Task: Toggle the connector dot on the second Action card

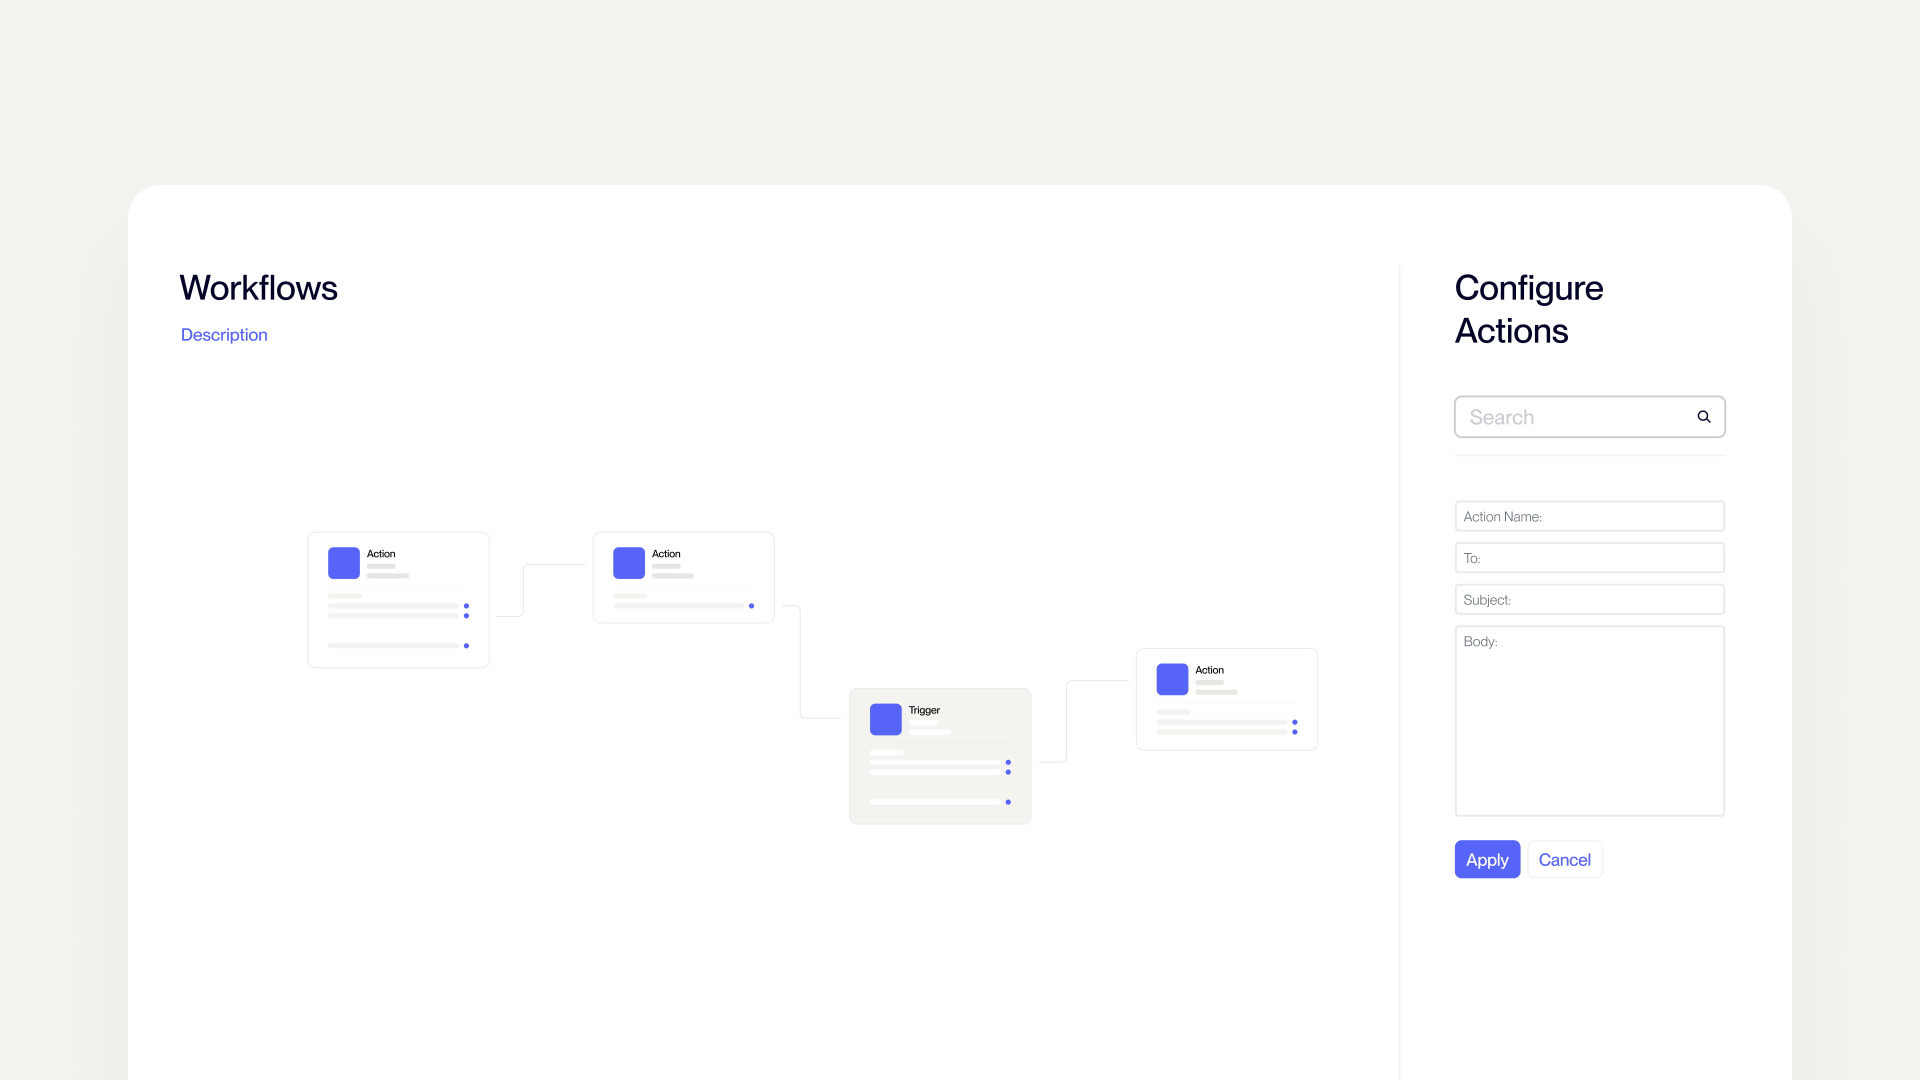Action: [x=751, y=605]
